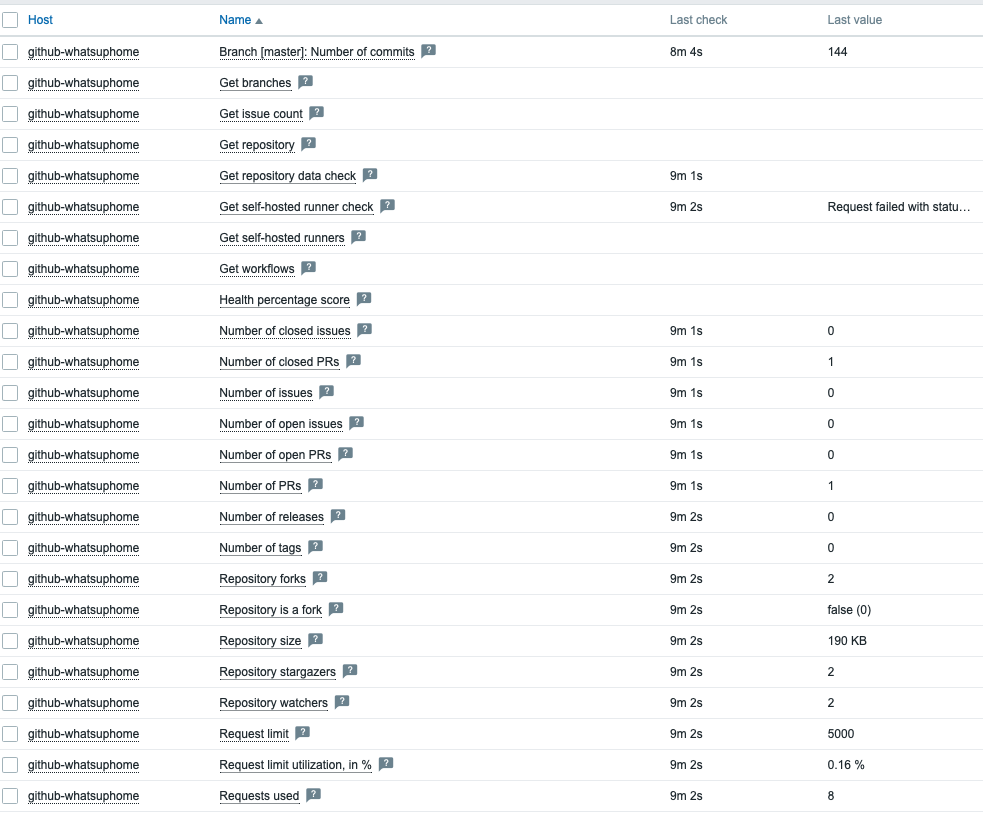983x835 pixels.
Task: Sort items by the Host column header
Action: tap(41, 20)
